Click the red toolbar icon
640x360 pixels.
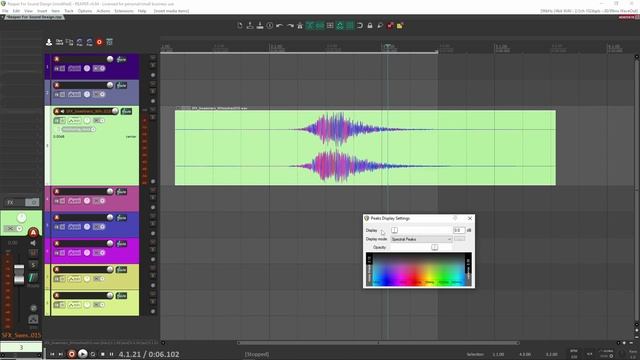[x=390, y=26]
